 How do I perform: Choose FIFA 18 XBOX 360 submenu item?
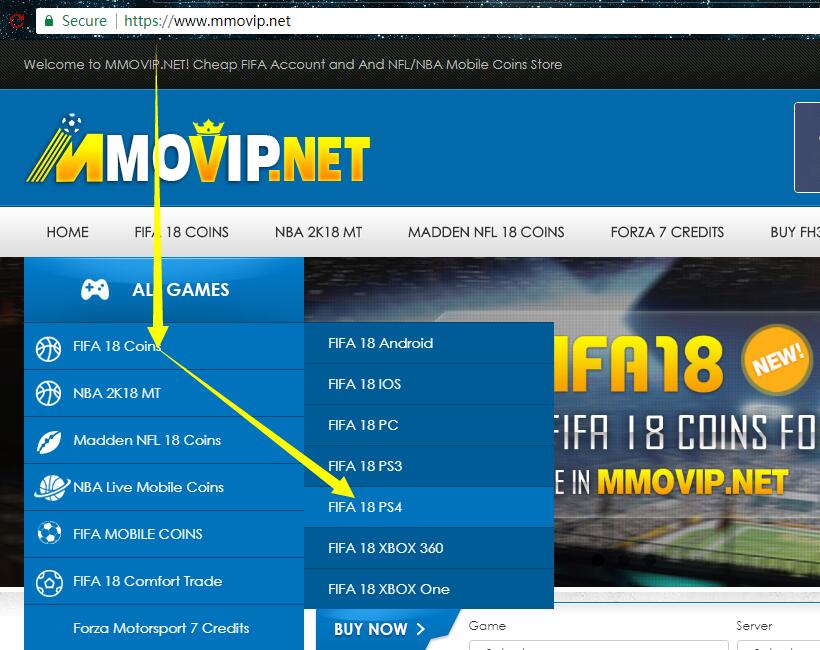point(429,548)
